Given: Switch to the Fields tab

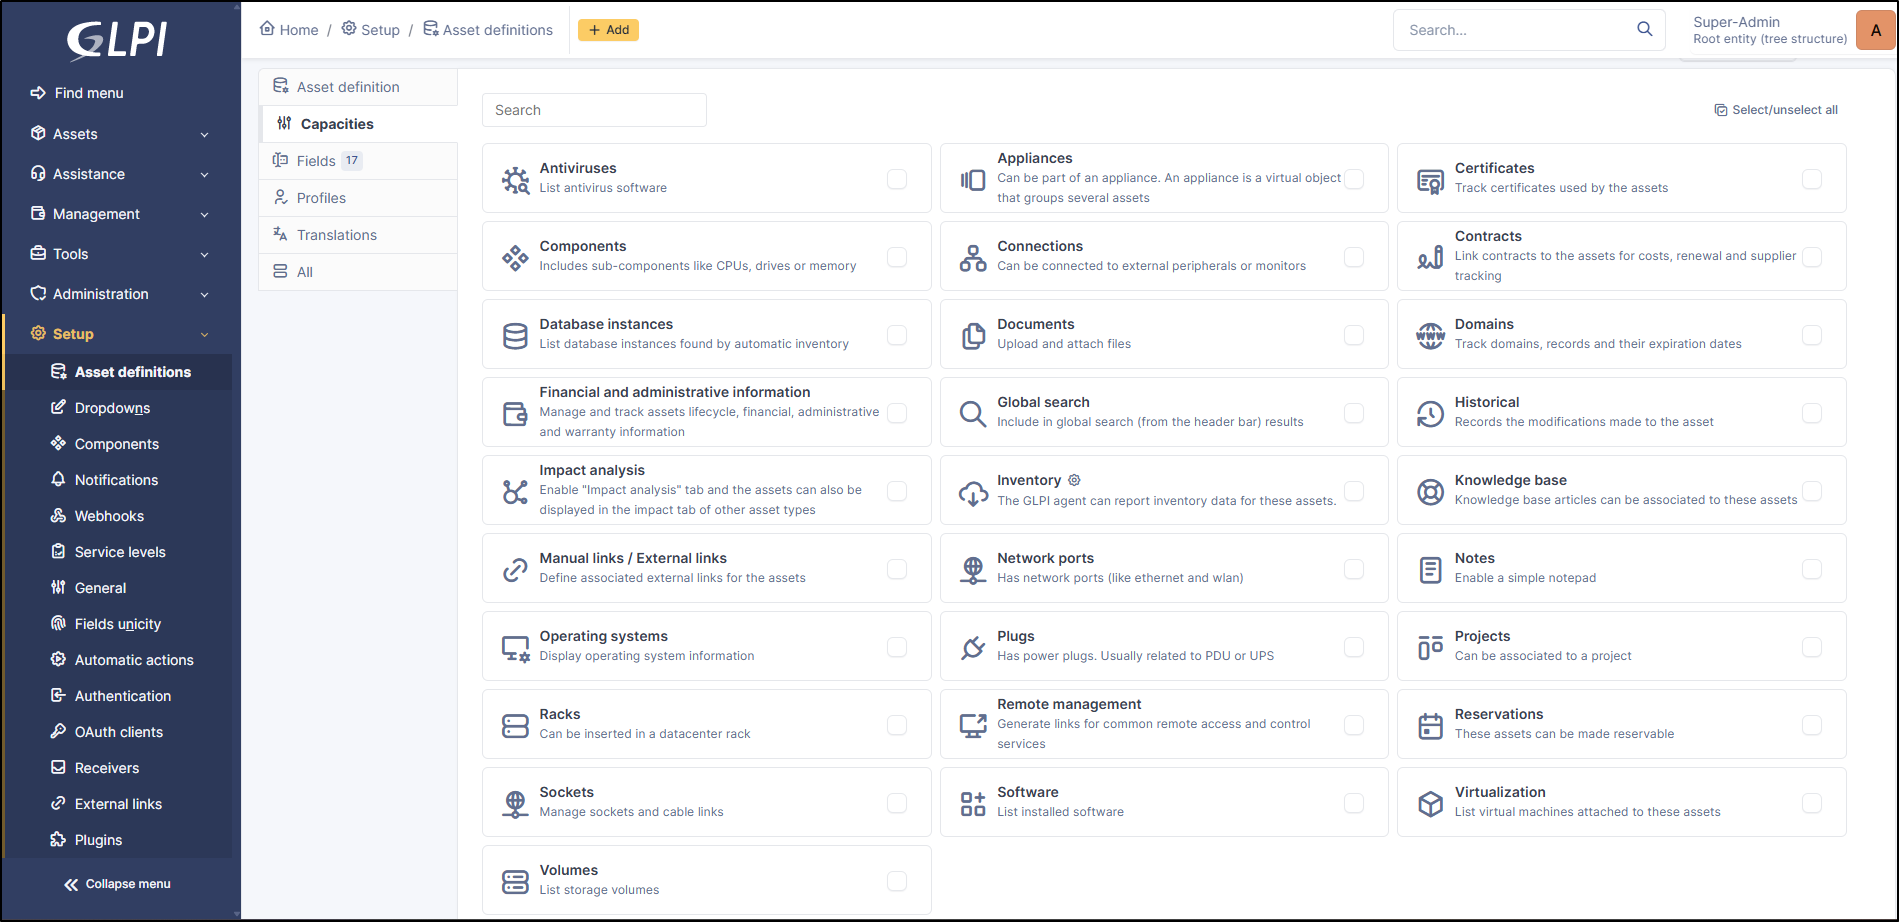Looking at the screenshot, I should (316, 161).
